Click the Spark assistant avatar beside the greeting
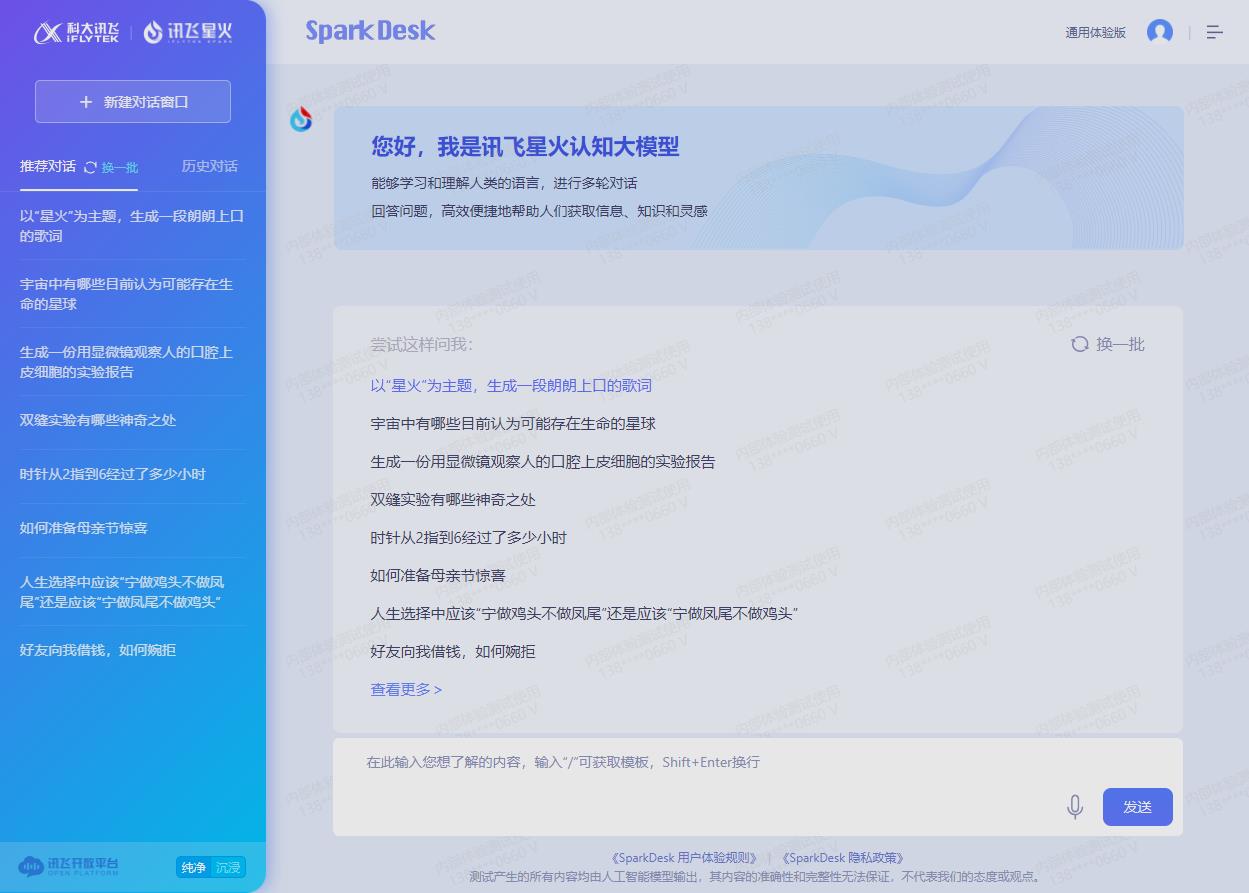The image size is (1249, 893). [x=301, y=119]
